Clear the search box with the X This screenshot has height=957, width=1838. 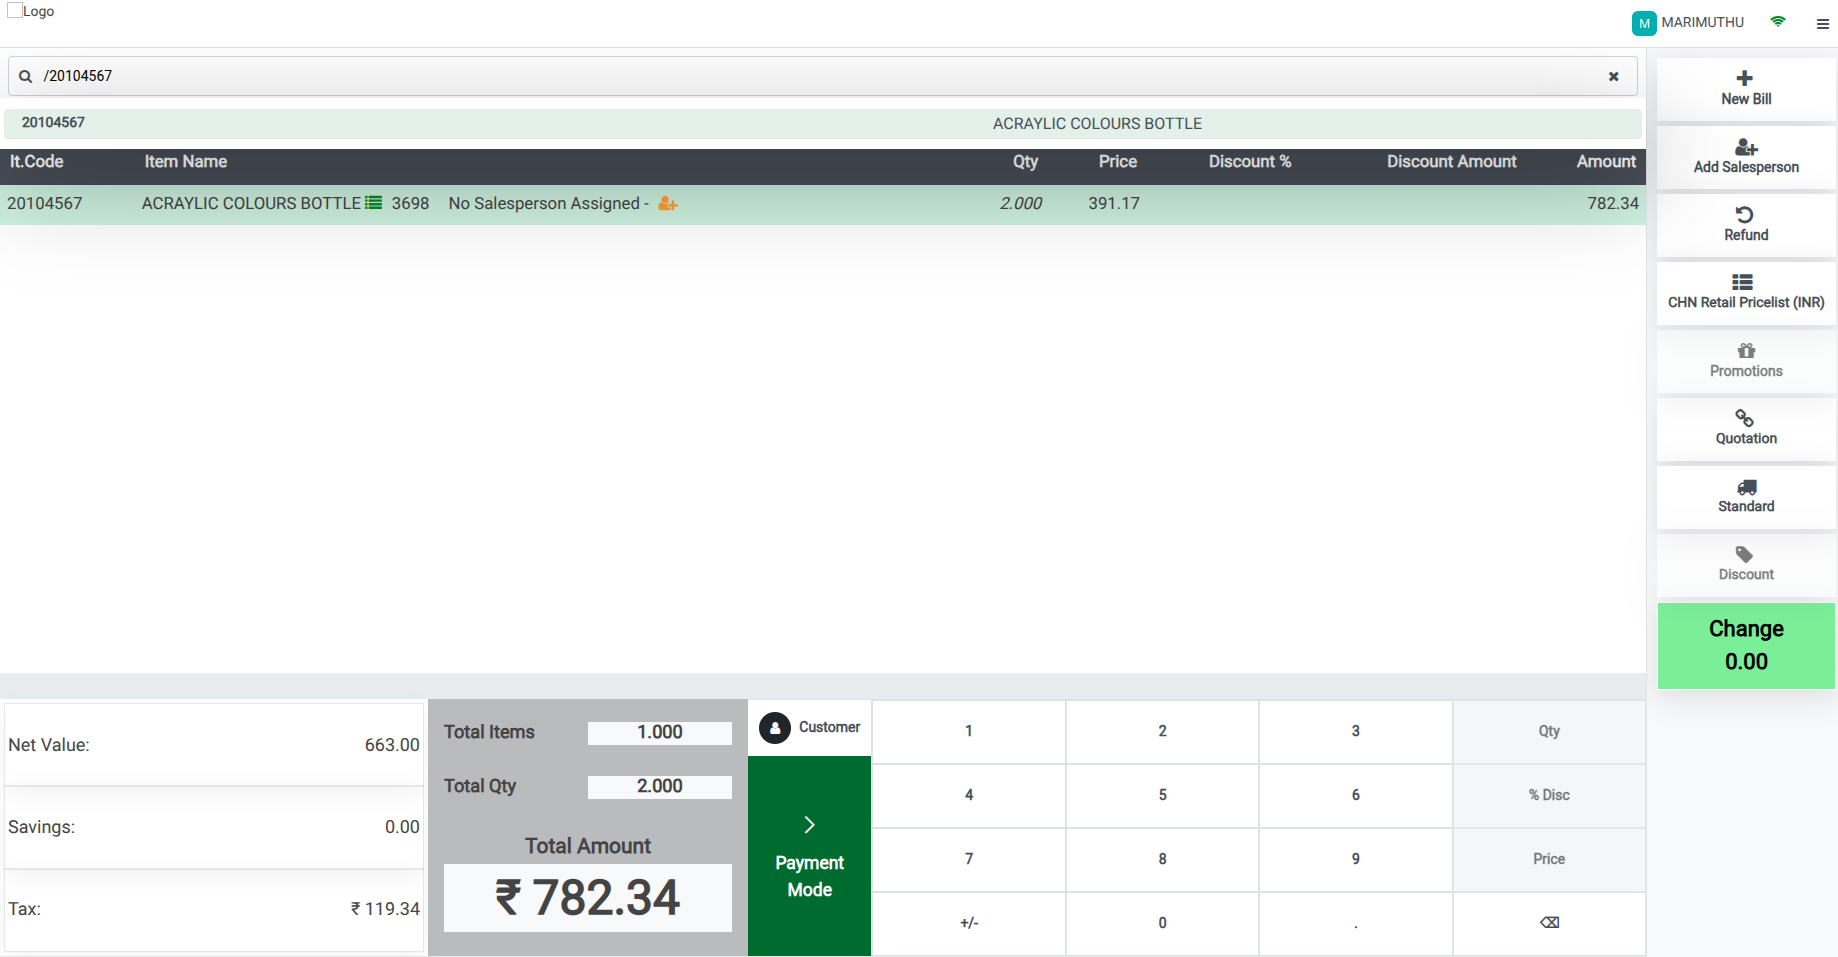1613,76
